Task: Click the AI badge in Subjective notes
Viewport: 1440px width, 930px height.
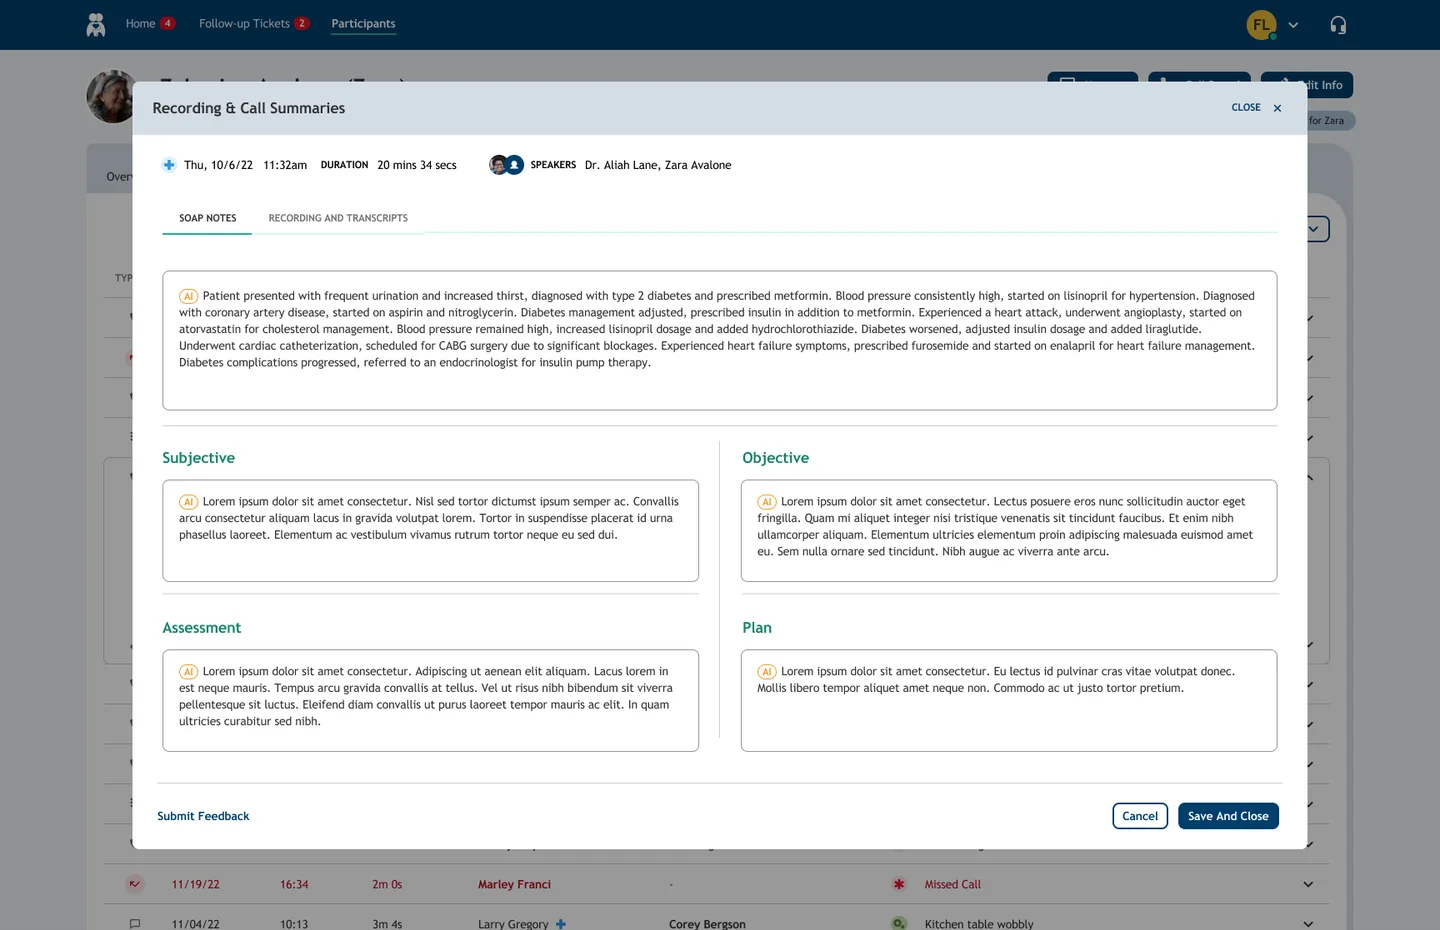Action: [x=188, y=502]
